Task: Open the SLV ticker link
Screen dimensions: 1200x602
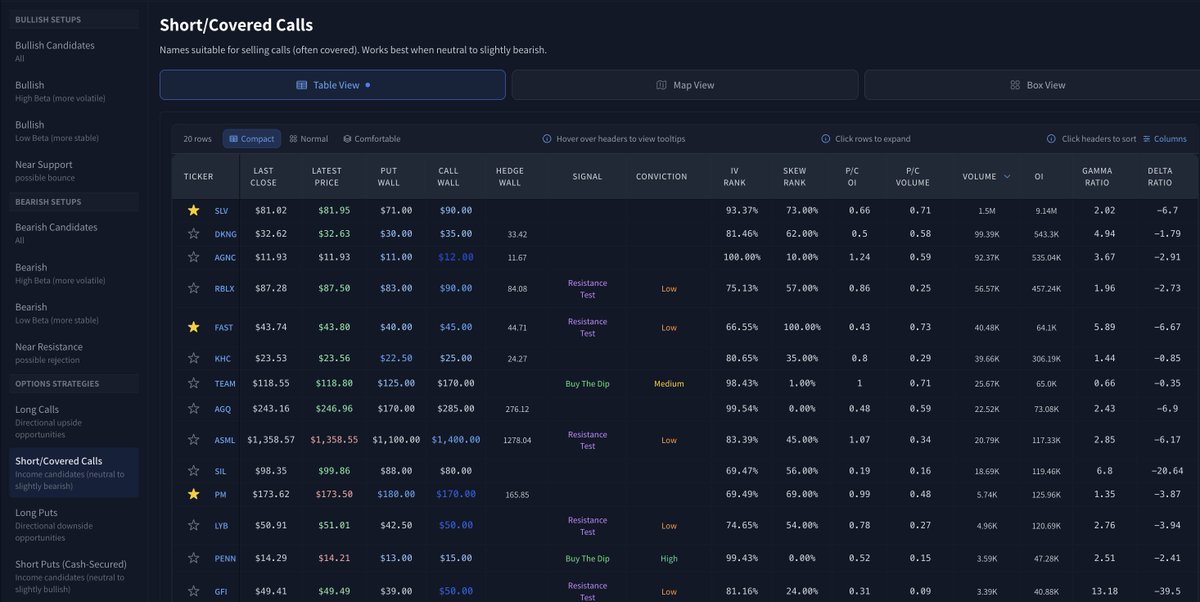Action: (222, 210)
